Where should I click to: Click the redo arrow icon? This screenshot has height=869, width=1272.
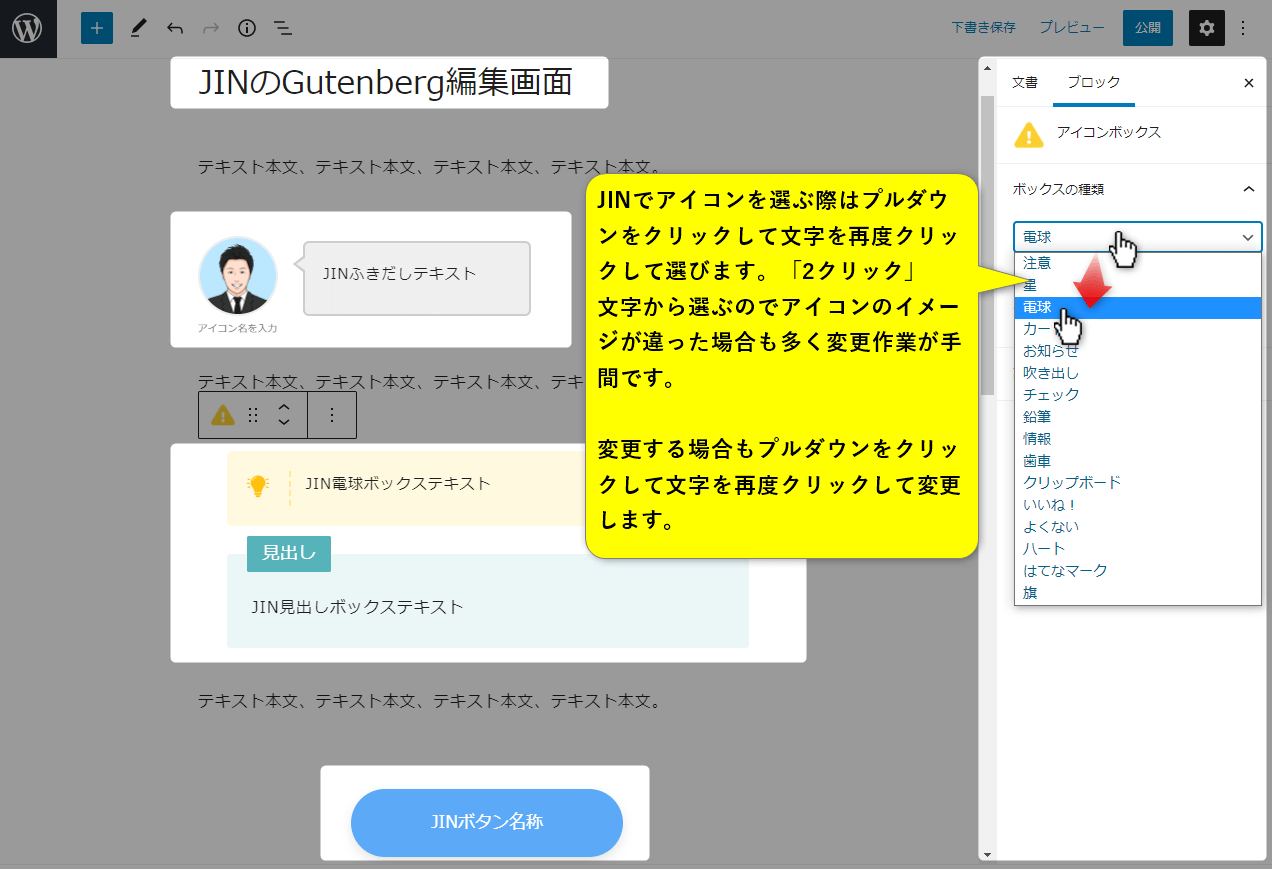(211, 28)
